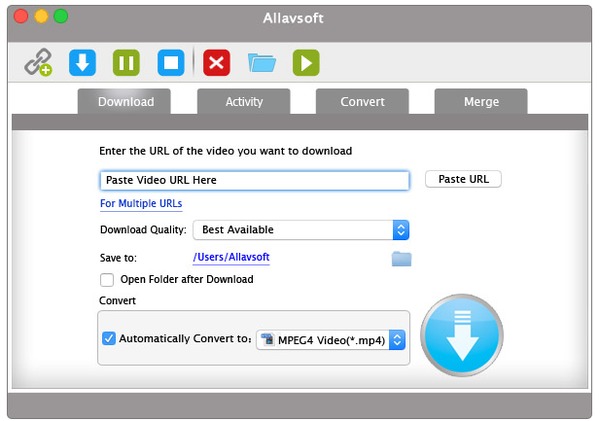The width and height of the screenshot is (600, 421).
Task: Uncheck Automatically Convert to checkbox
Action: (x=109, y=338)
